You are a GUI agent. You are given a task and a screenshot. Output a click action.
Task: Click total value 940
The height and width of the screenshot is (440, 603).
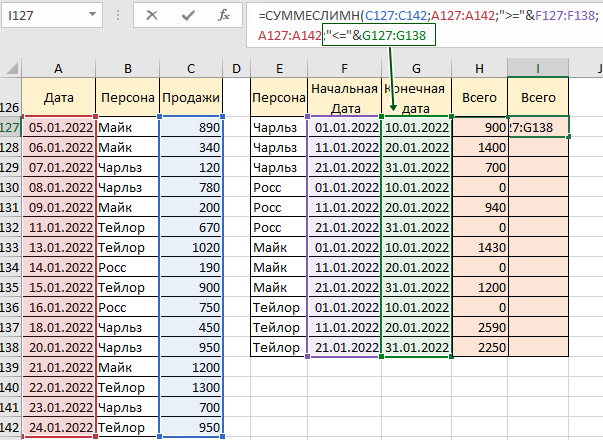click(x=480, y=208)
